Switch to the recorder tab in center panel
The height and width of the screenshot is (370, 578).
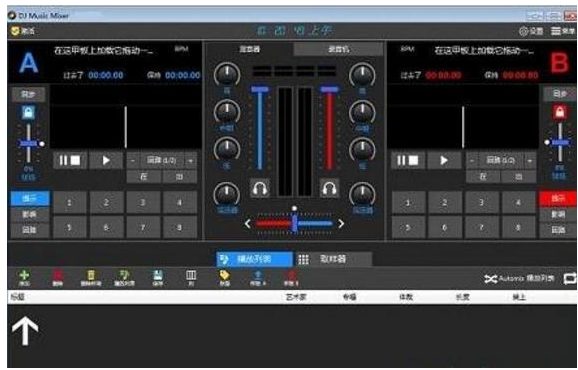339,49
